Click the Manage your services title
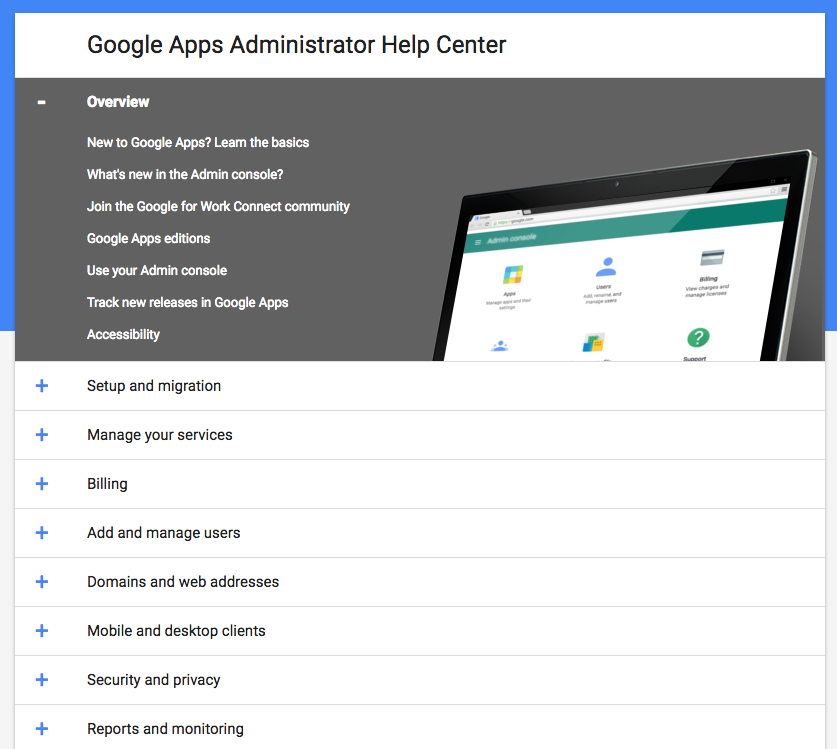The height and width of the screenshot is (749, 837). click(x=160, y=435)
